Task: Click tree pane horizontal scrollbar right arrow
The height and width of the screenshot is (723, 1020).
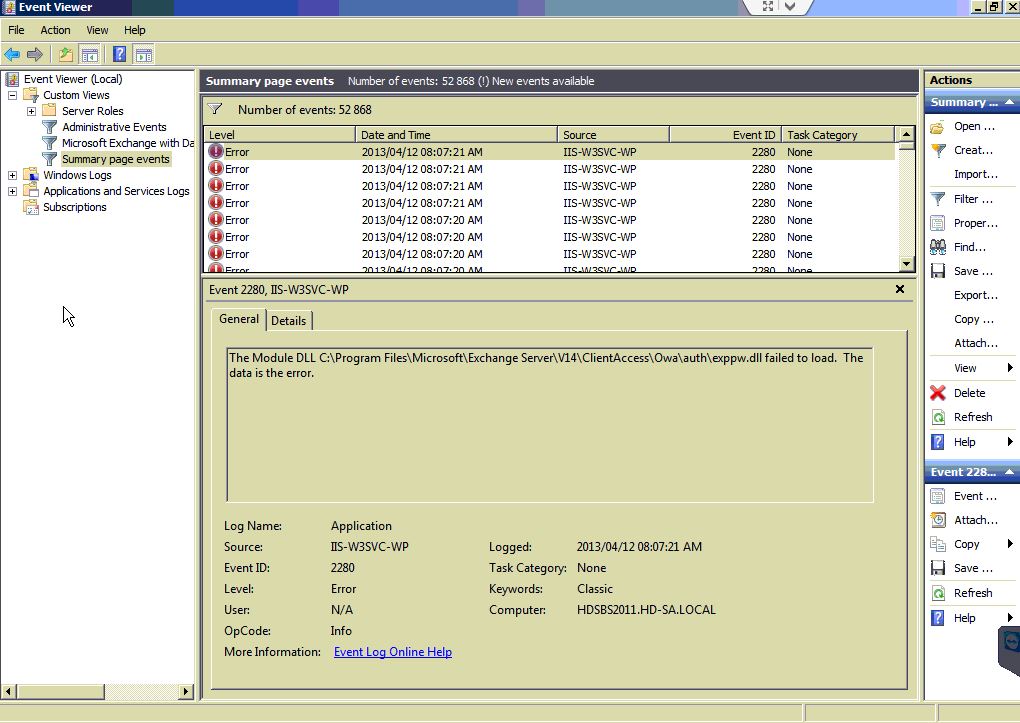Action: click(x=186, y=691)
